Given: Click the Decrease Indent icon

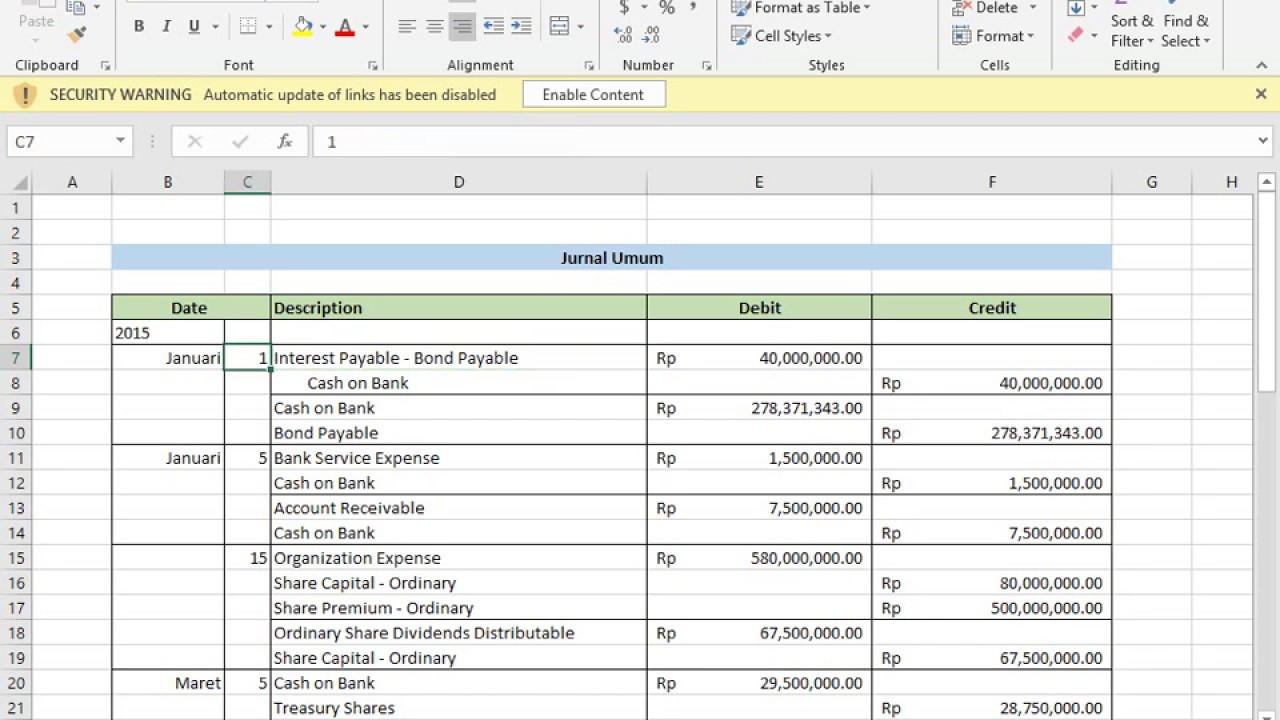Looking at the screenshot, I should [493, 27].
